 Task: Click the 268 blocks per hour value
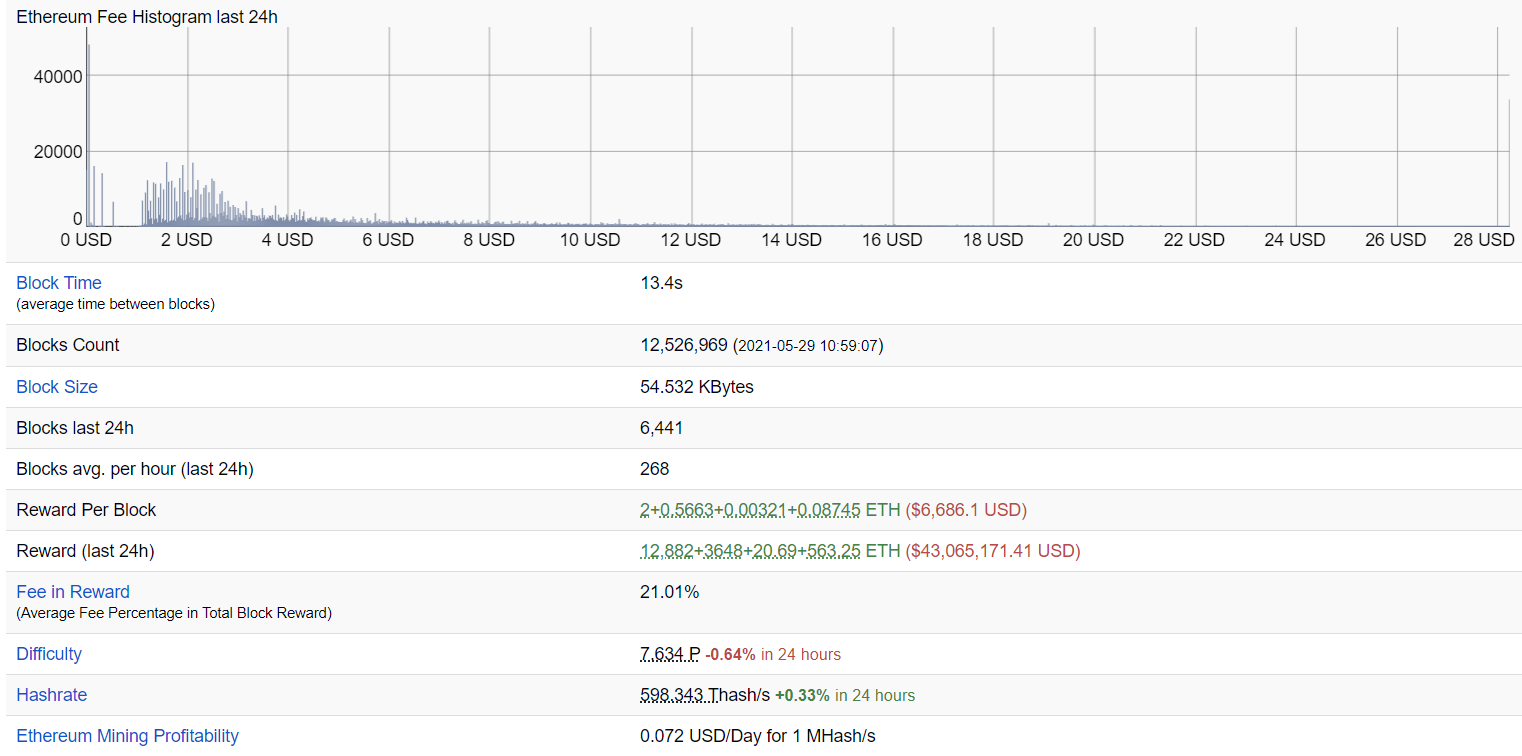[x=655, y=469]
